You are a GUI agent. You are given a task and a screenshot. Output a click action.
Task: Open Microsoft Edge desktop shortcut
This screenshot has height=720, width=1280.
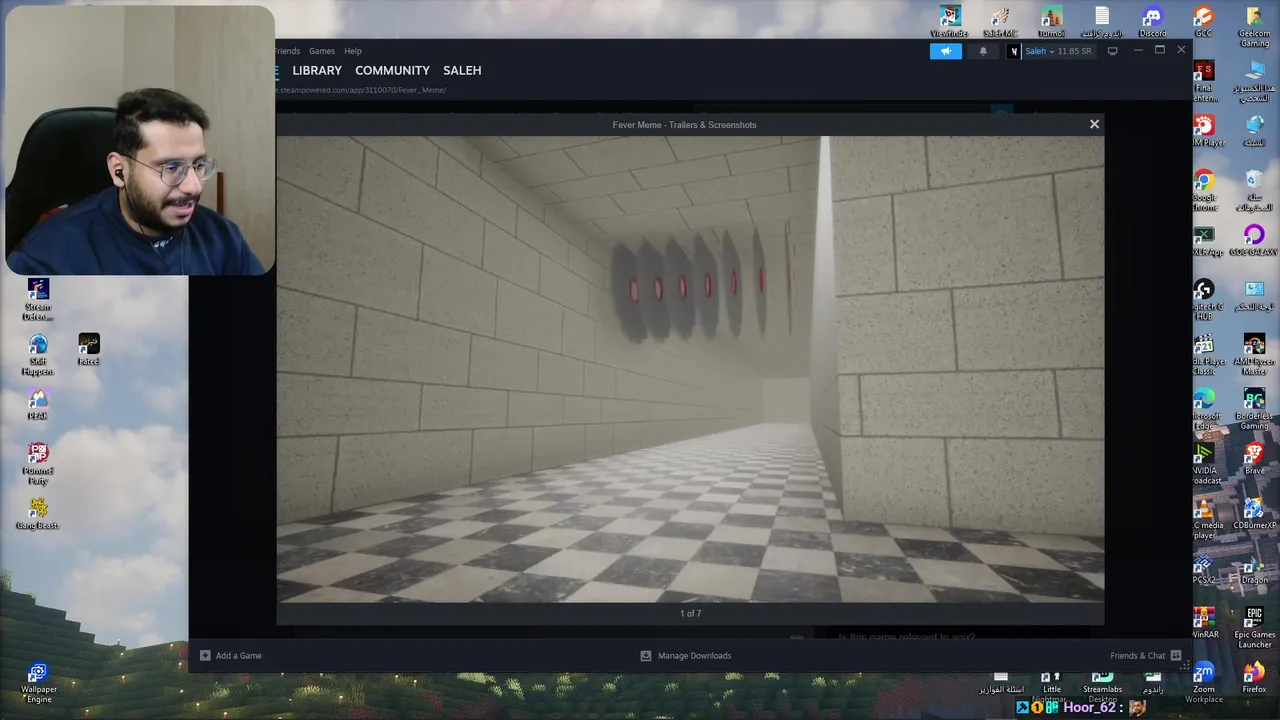coord(1204,409)
